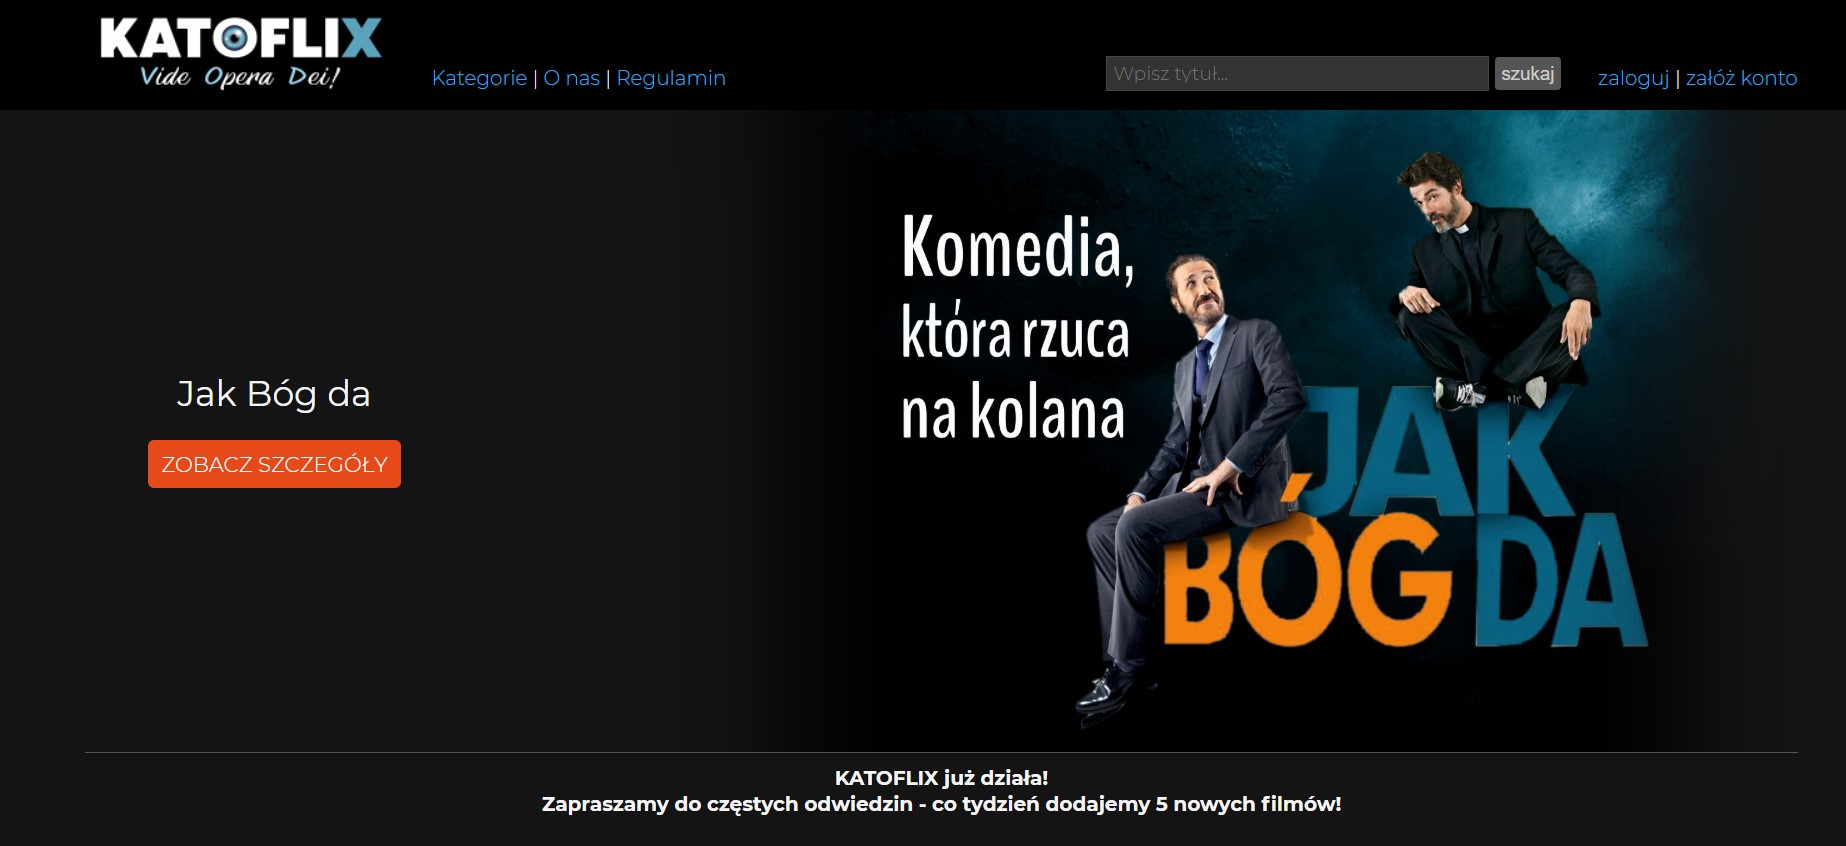
Task: Open the Kategorie menu link
Action: click(479, 78)
